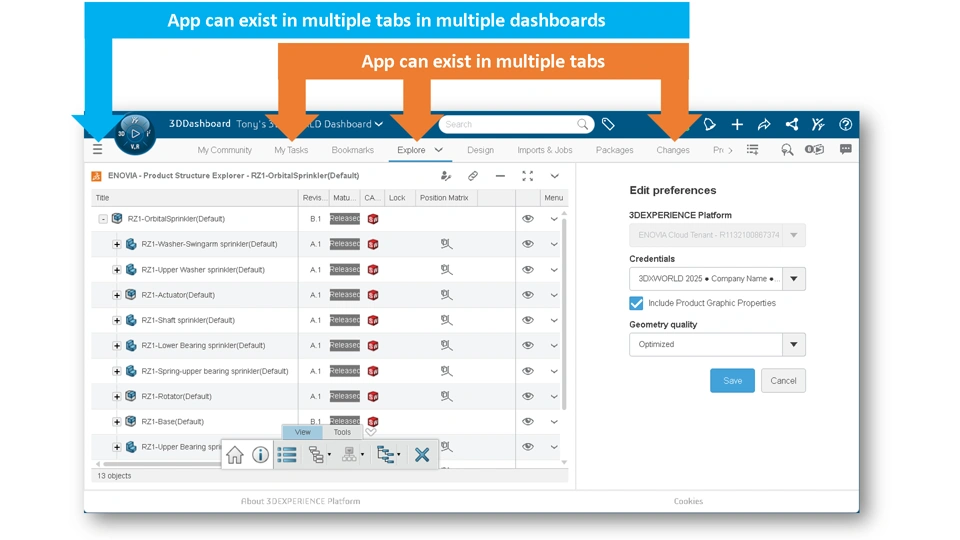Open the Add (plus) menu in top bar

coord(737,124)
